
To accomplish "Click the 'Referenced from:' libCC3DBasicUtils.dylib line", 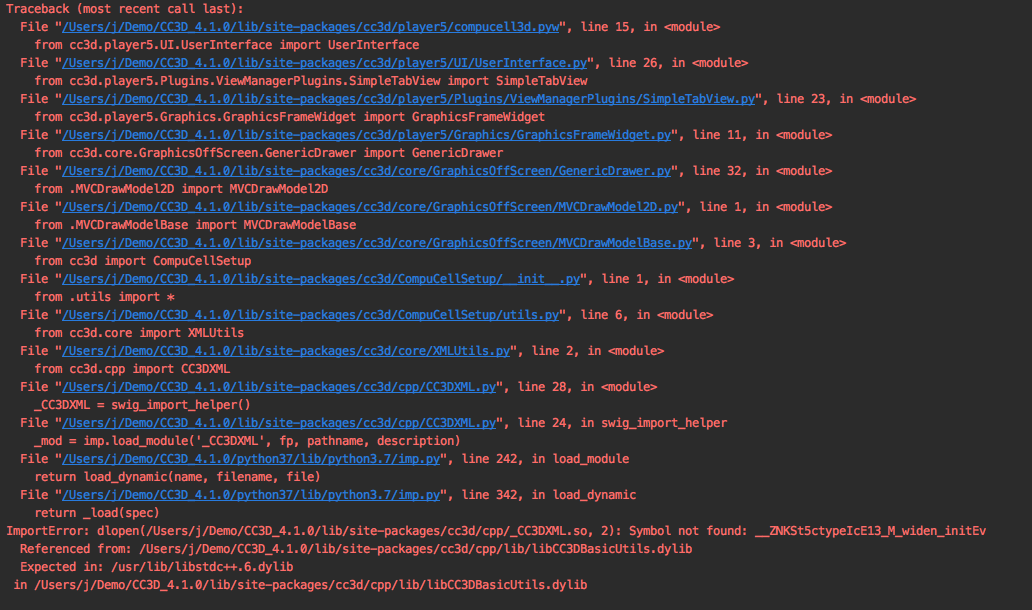I will click(x=356, y=549).
